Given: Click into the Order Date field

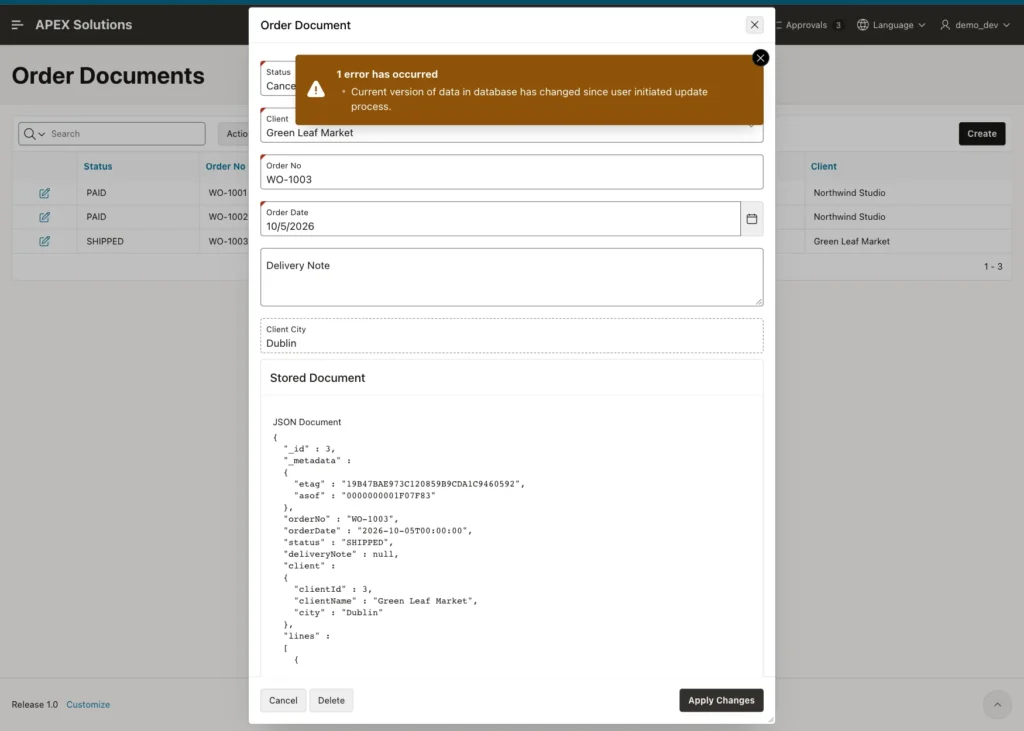Looking at the screenshot, I should 500,219.
